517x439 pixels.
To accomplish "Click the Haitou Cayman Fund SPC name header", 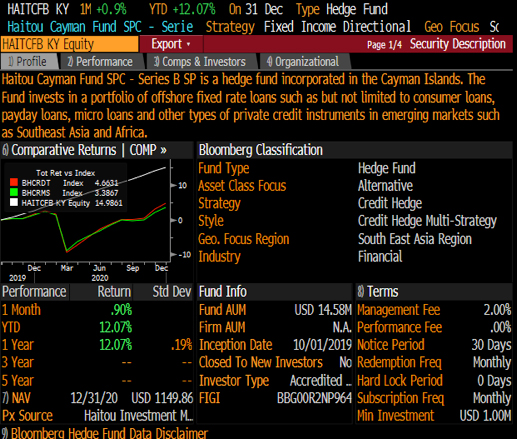I will click(x=100, y=27).
